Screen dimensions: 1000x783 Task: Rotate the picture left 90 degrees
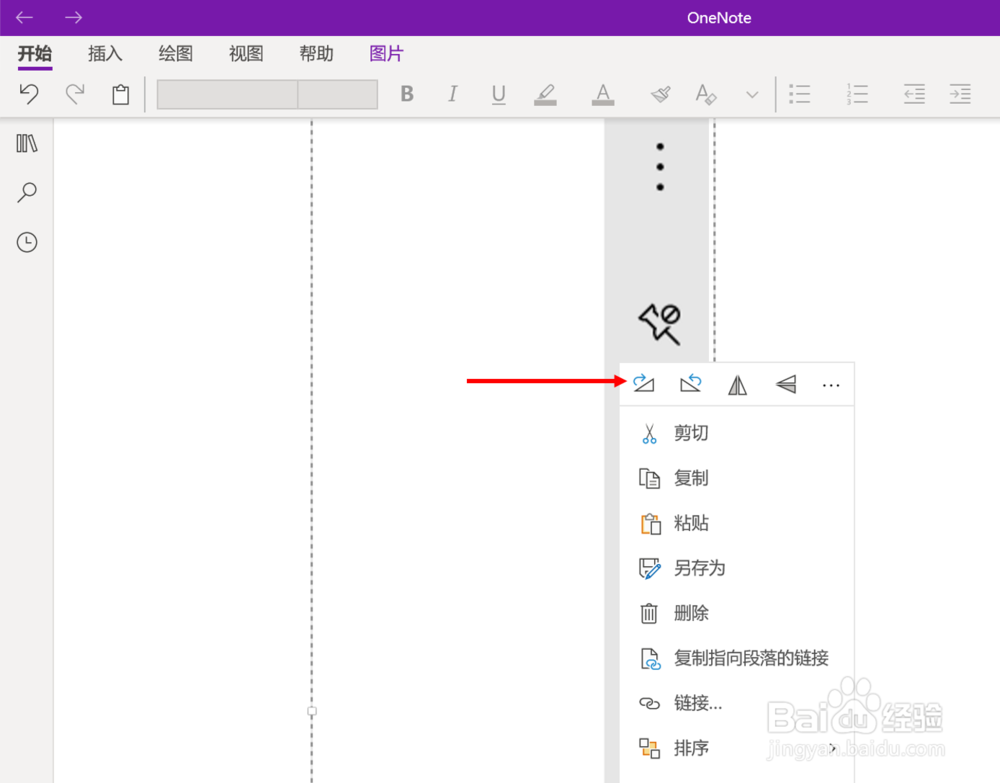point(691,383)
